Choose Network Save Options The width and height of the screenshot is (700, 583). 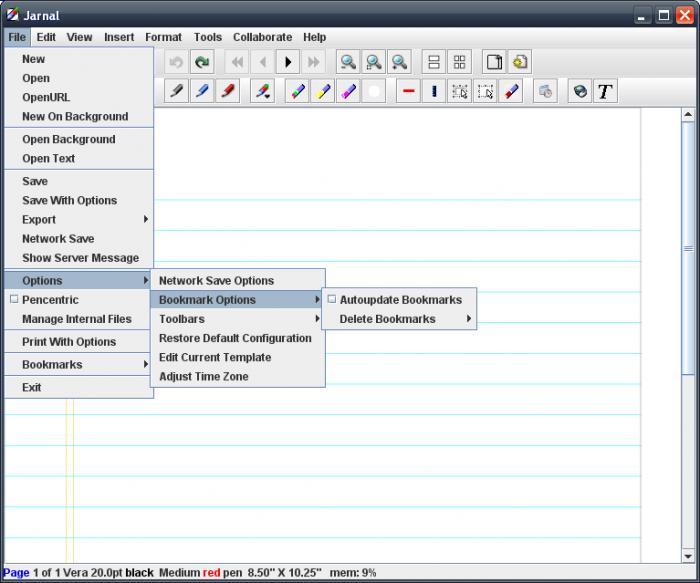coord(238,280)
